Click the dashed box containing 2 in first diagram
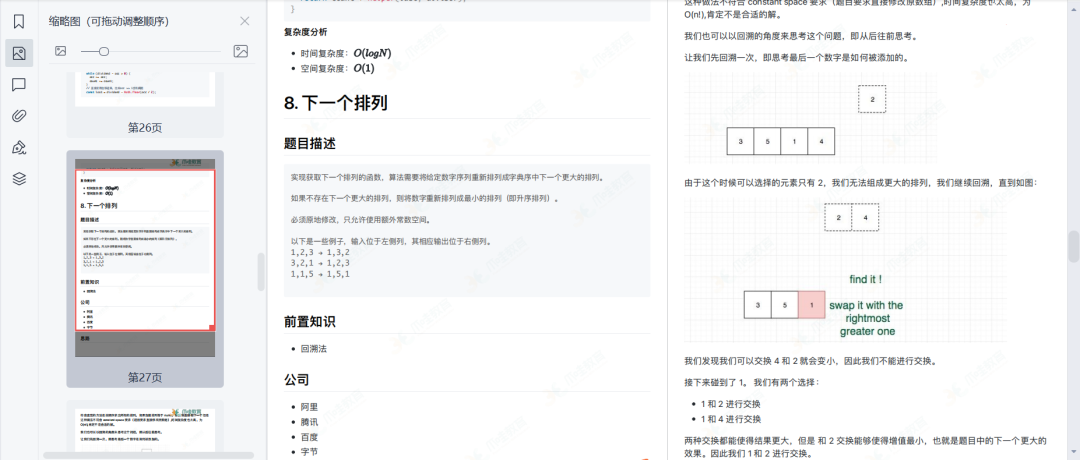The image size is (1080, 460). coord(872,100)
